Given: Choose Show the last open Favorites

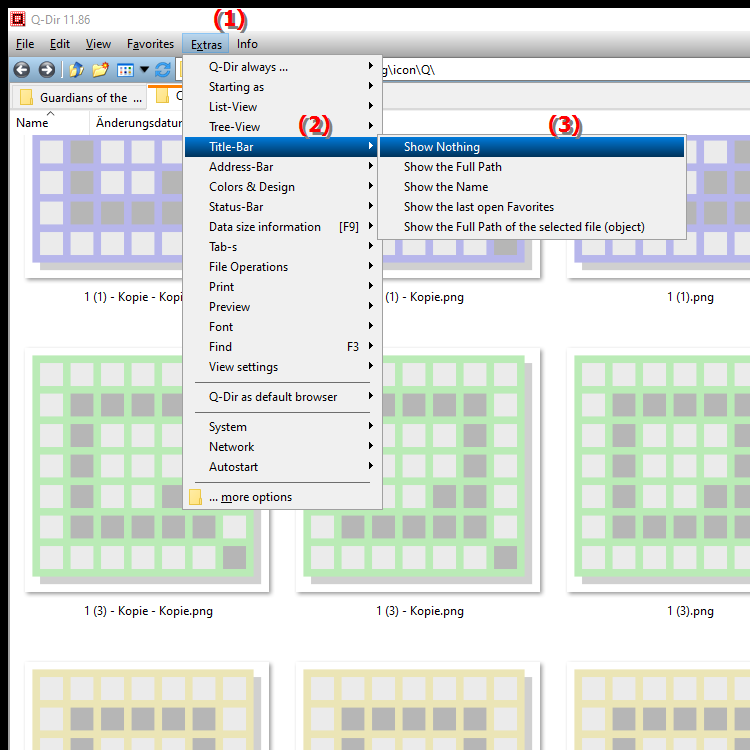Looking at the screenshot, I should pos(532,207).
